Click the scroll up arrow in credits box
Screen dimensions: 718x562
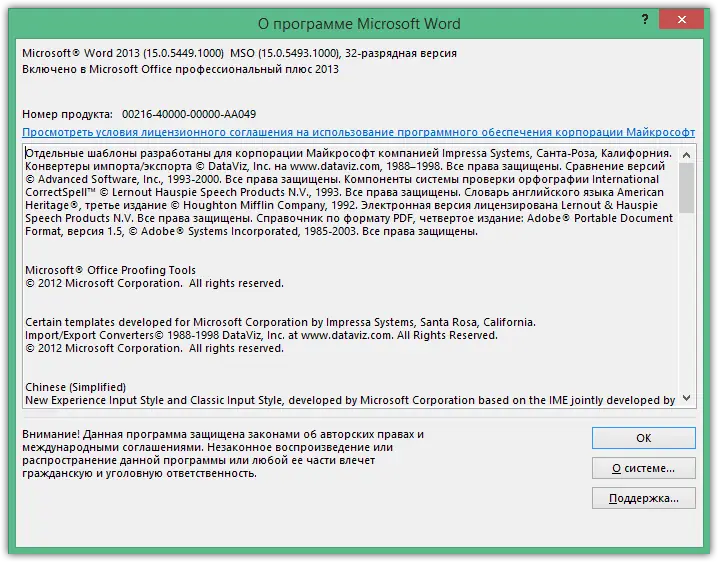point(686,155)
